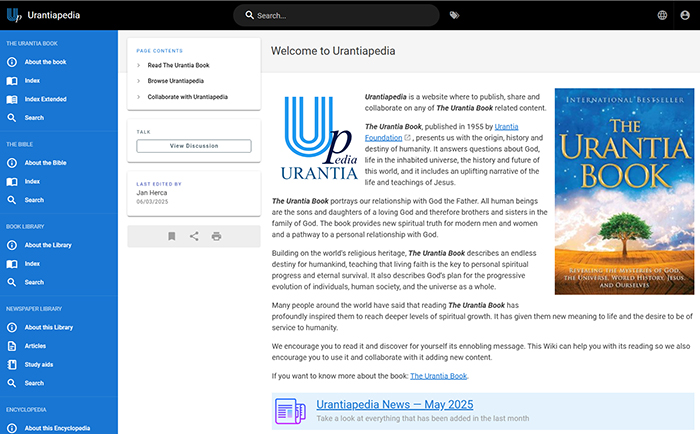Screen dimensions: 700x434
Task: Click the print page icon
Action: click(216, 236)
